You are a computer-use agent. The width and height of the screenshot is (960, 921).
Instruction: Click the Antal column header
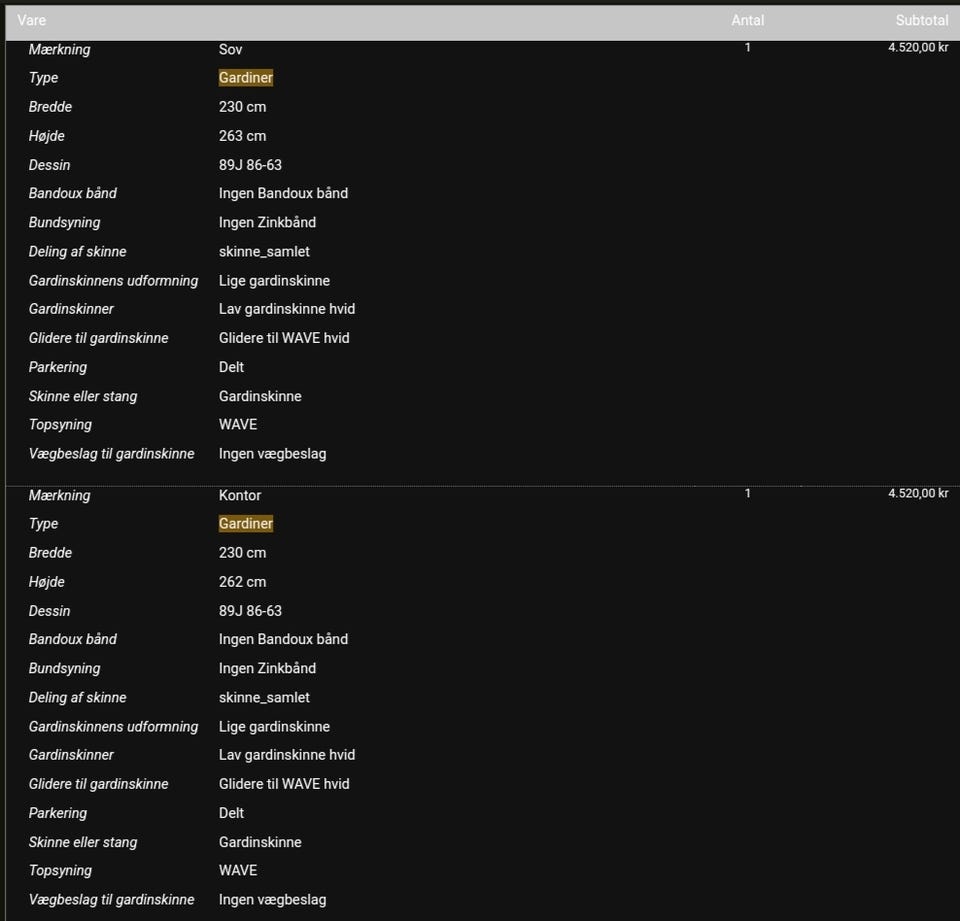point(747,20)
